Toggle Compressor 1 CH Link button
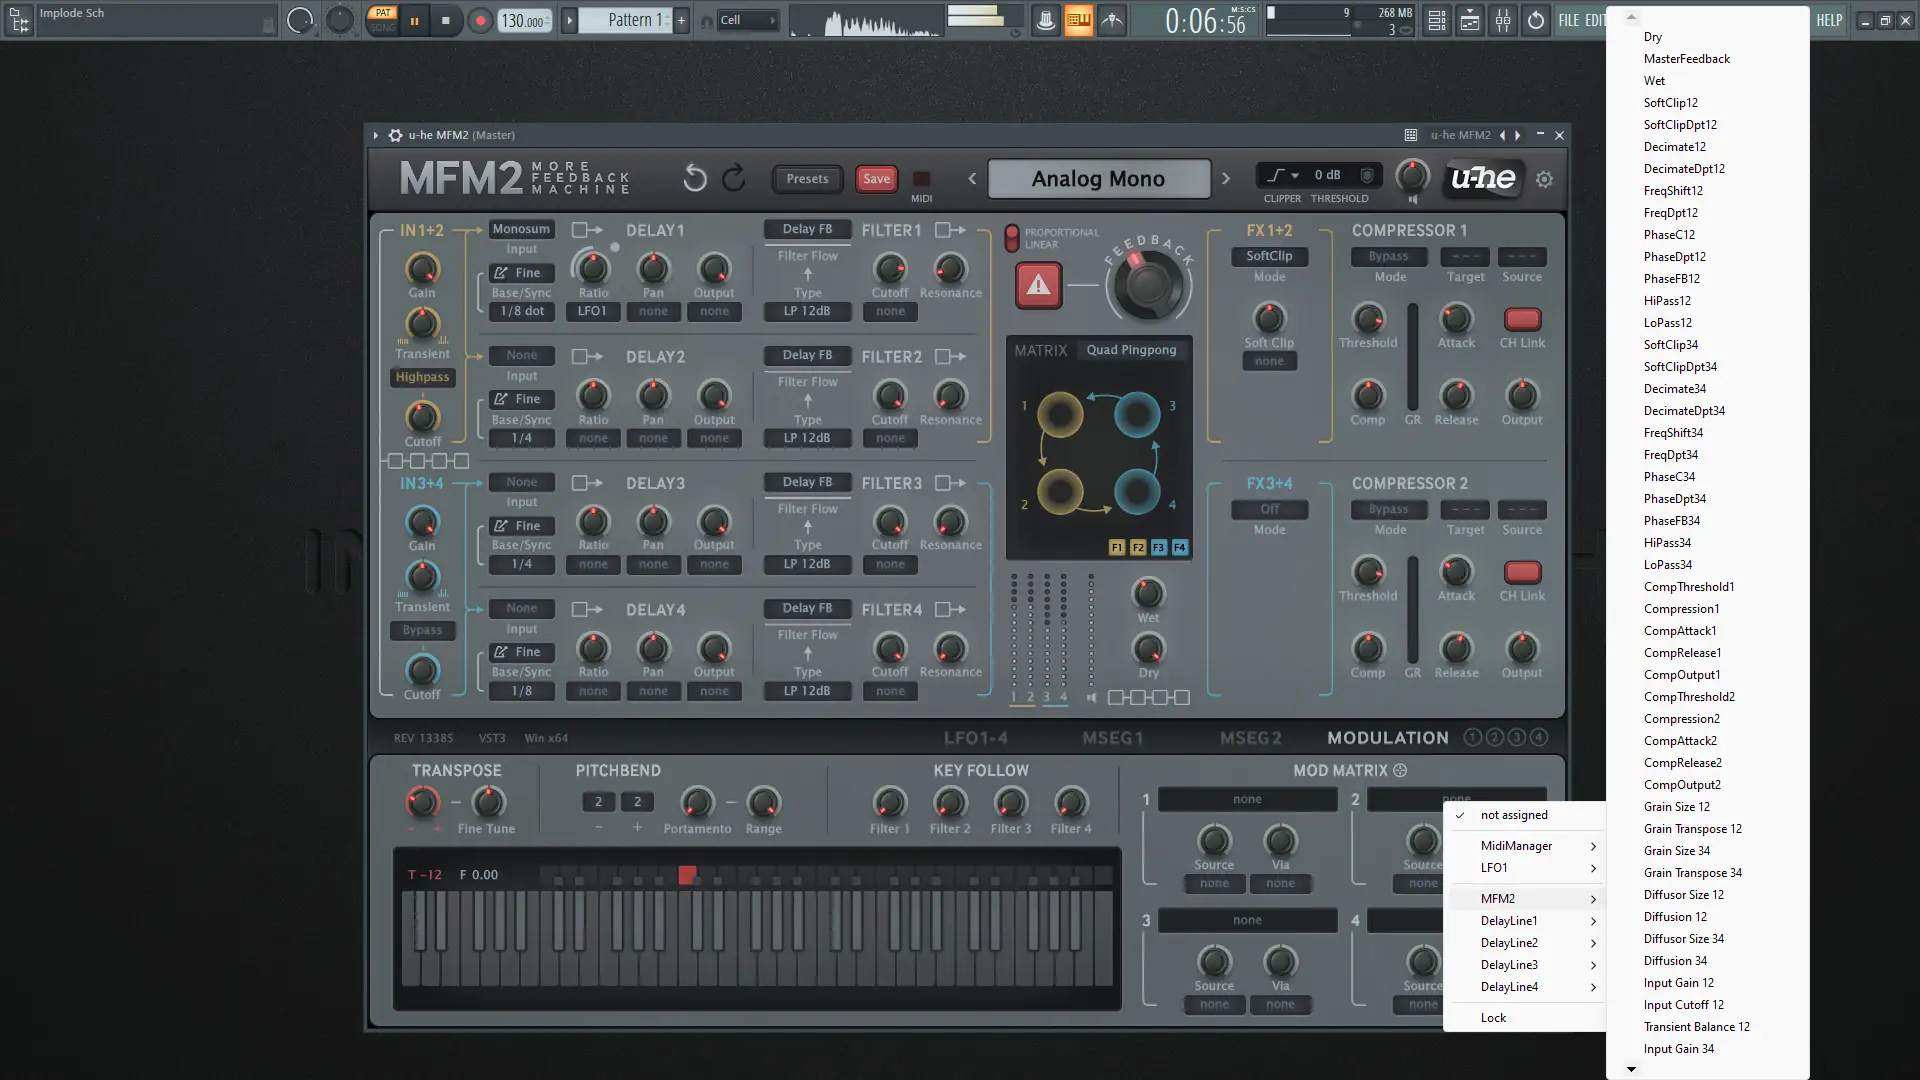1920x1080 pixels. coord(1521,320)
